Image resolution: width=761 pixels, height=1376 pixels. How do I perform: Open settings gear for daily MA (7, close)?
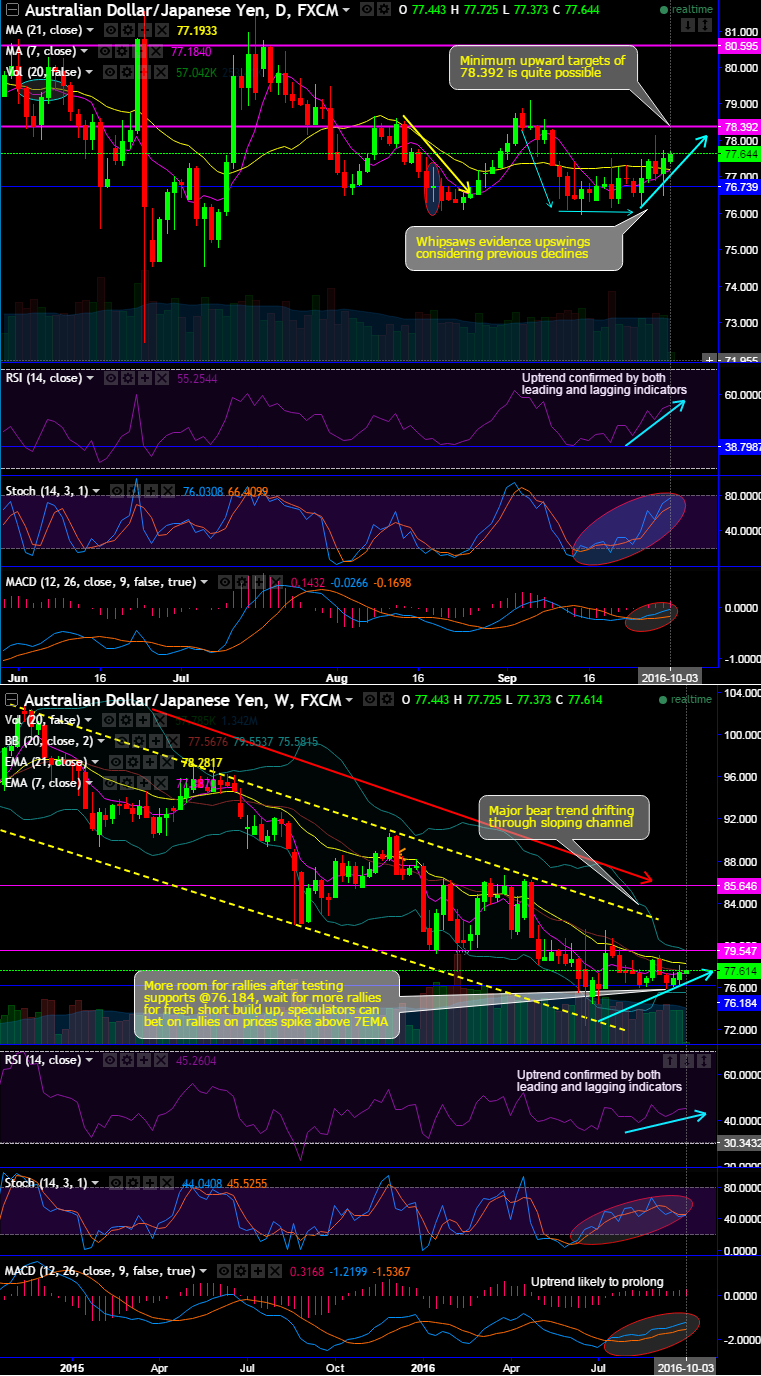122,51
